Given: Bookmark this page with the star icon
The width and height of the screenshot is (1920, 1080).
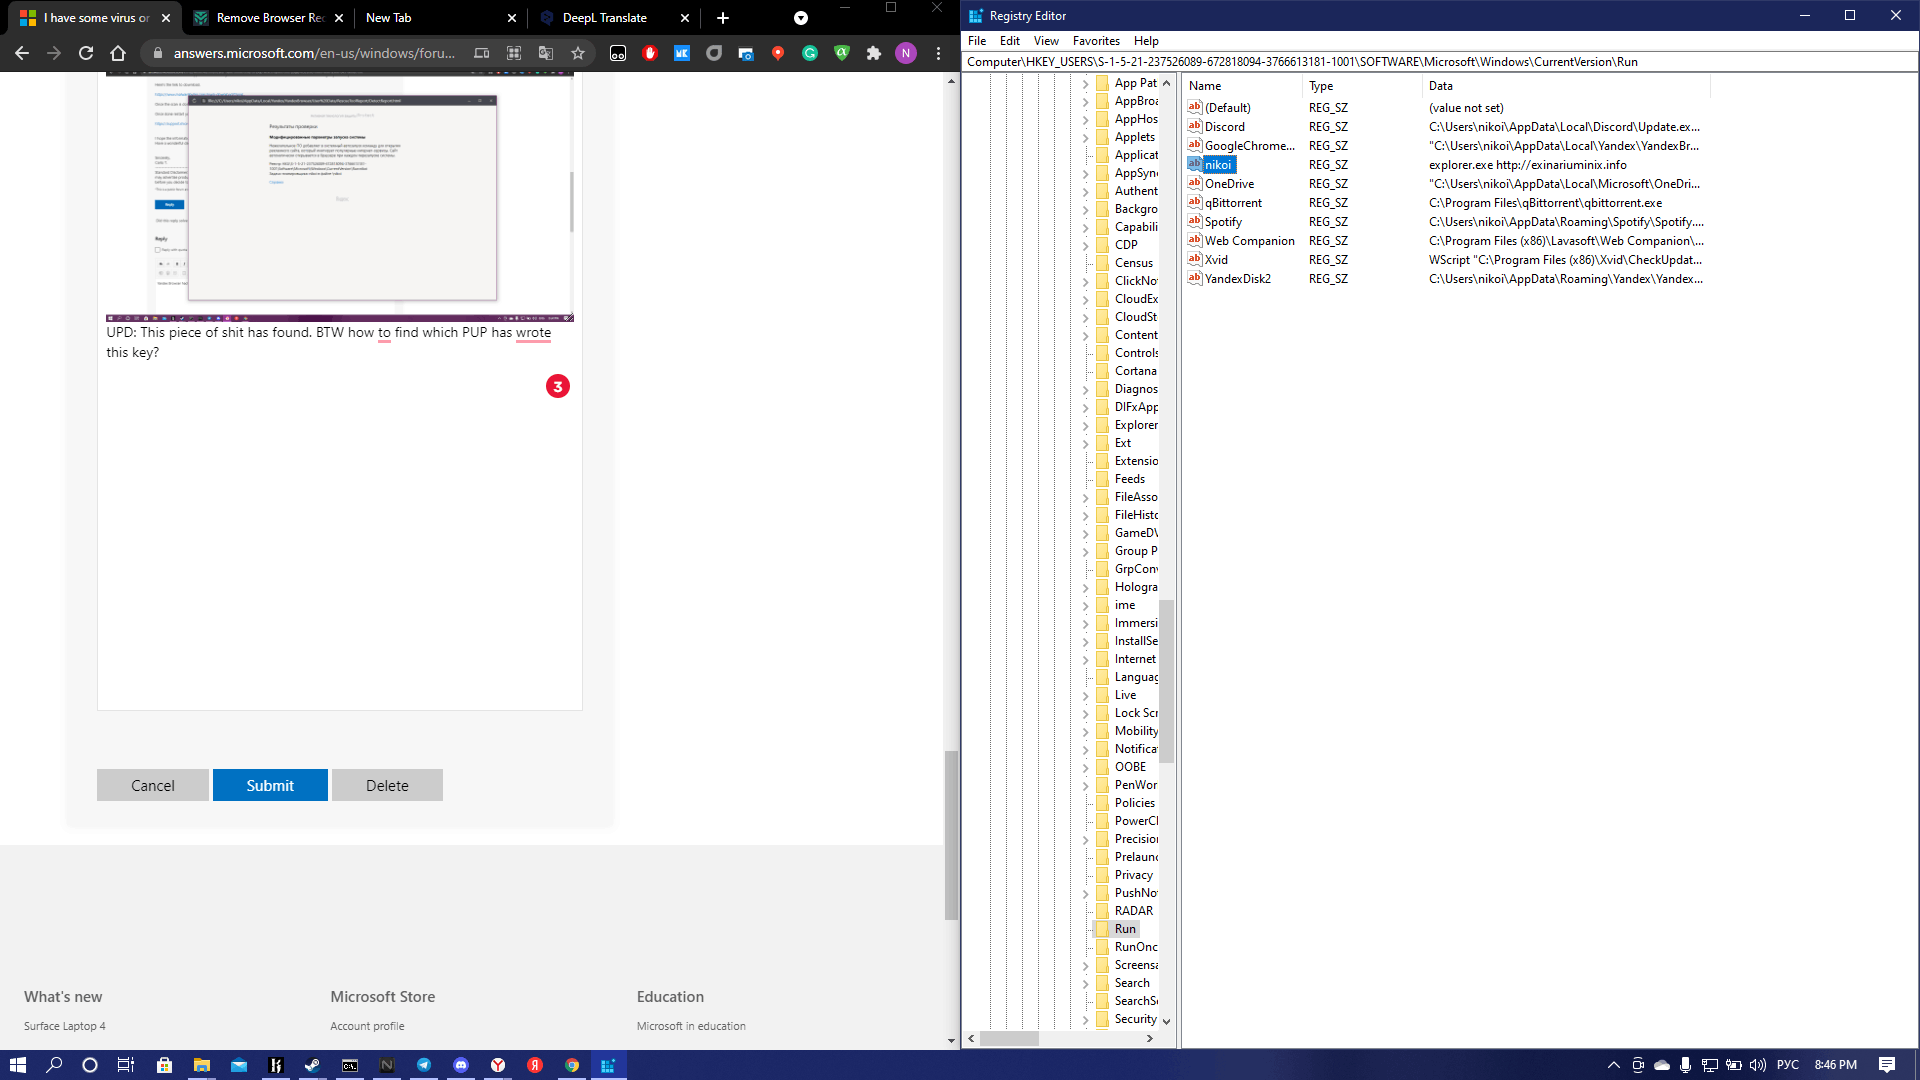Looking at the screenshot, I should (x=578, y=53).
